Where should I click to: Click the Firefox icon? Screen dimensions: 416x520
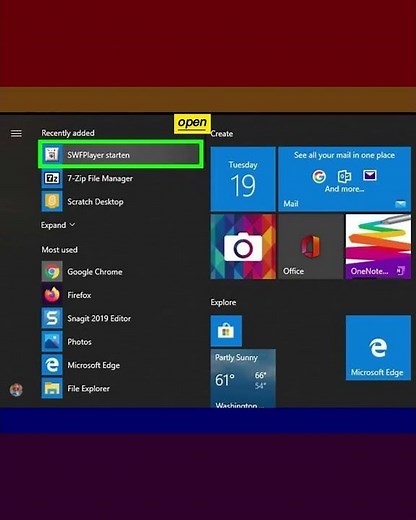pyautogui.click(x=52, y=295)
